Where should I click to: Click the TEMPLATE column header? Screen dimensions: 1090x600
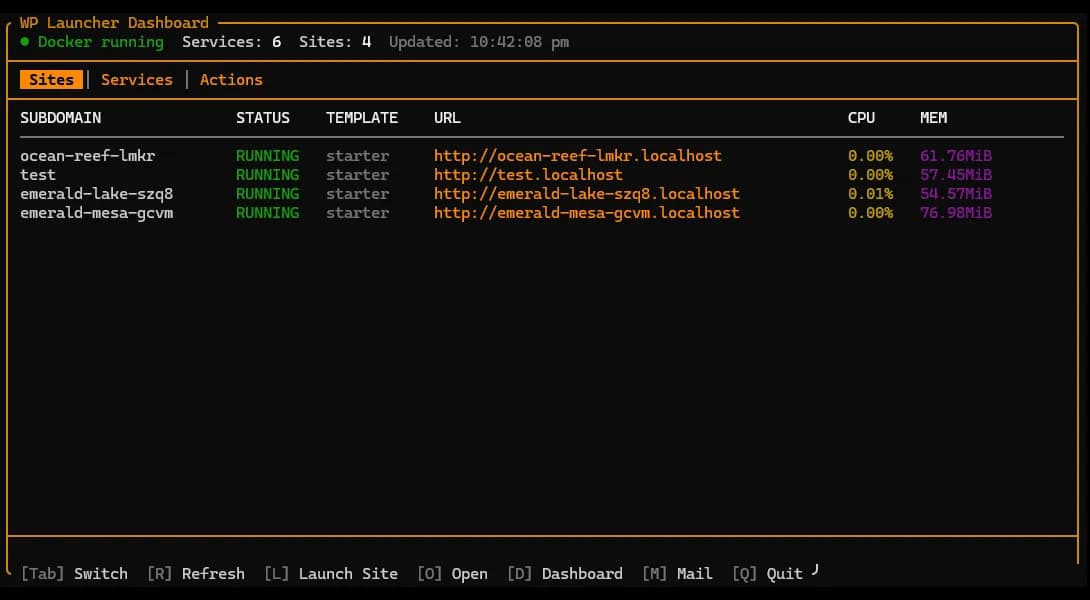point(362,118)
